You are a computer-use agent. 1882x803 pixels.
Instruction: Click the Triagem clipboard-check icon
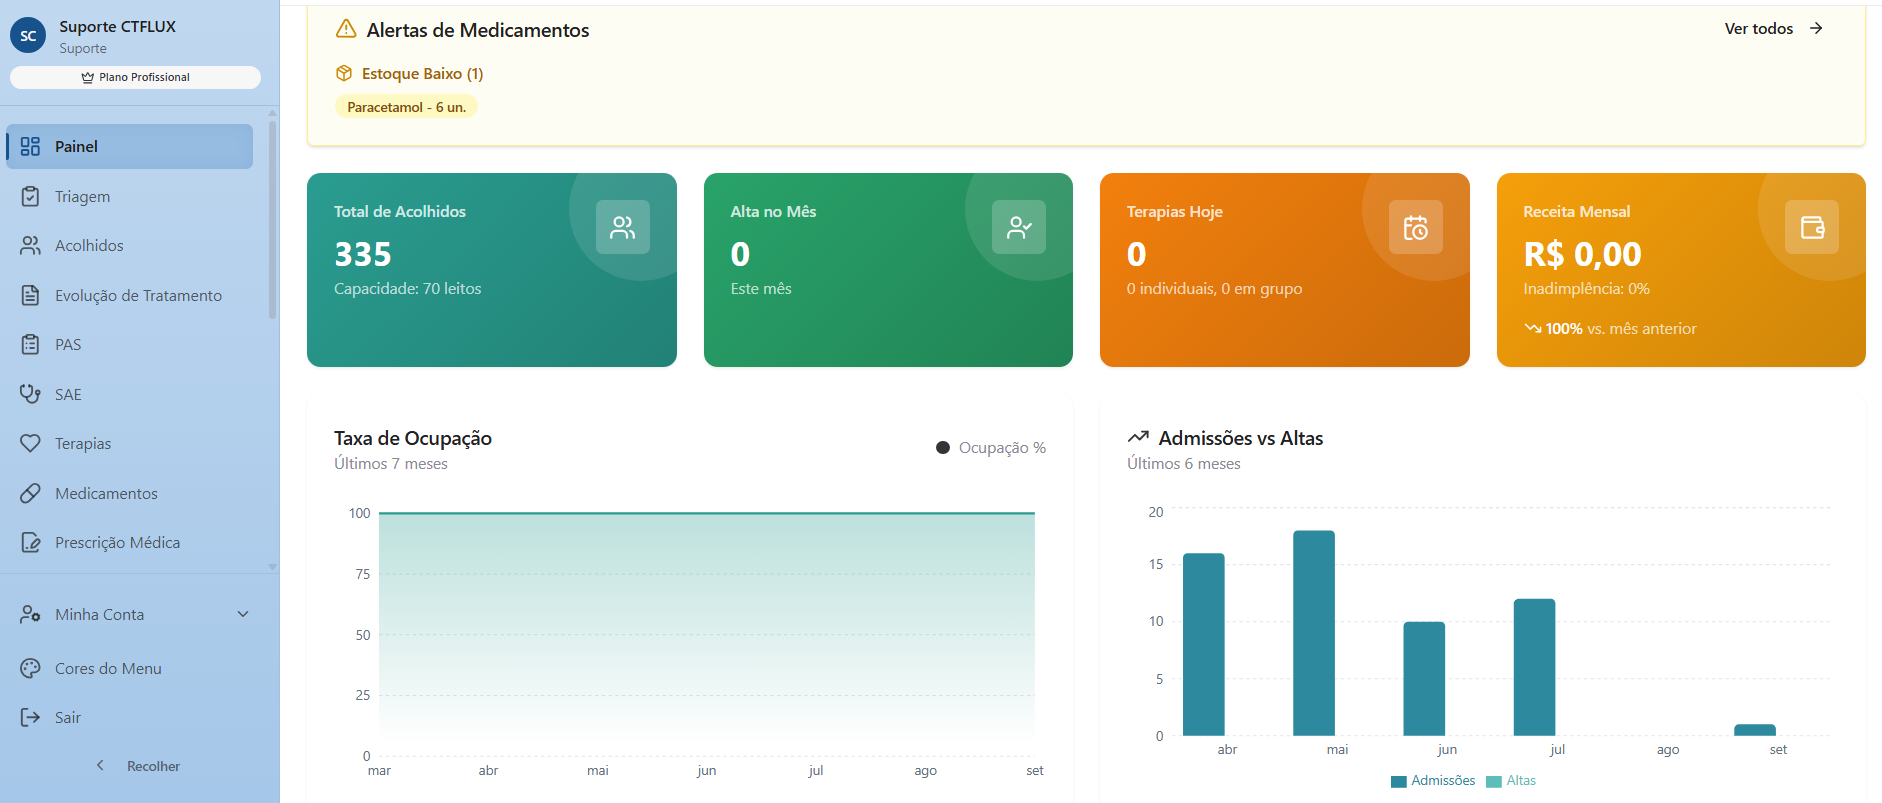tap(30, 196)
